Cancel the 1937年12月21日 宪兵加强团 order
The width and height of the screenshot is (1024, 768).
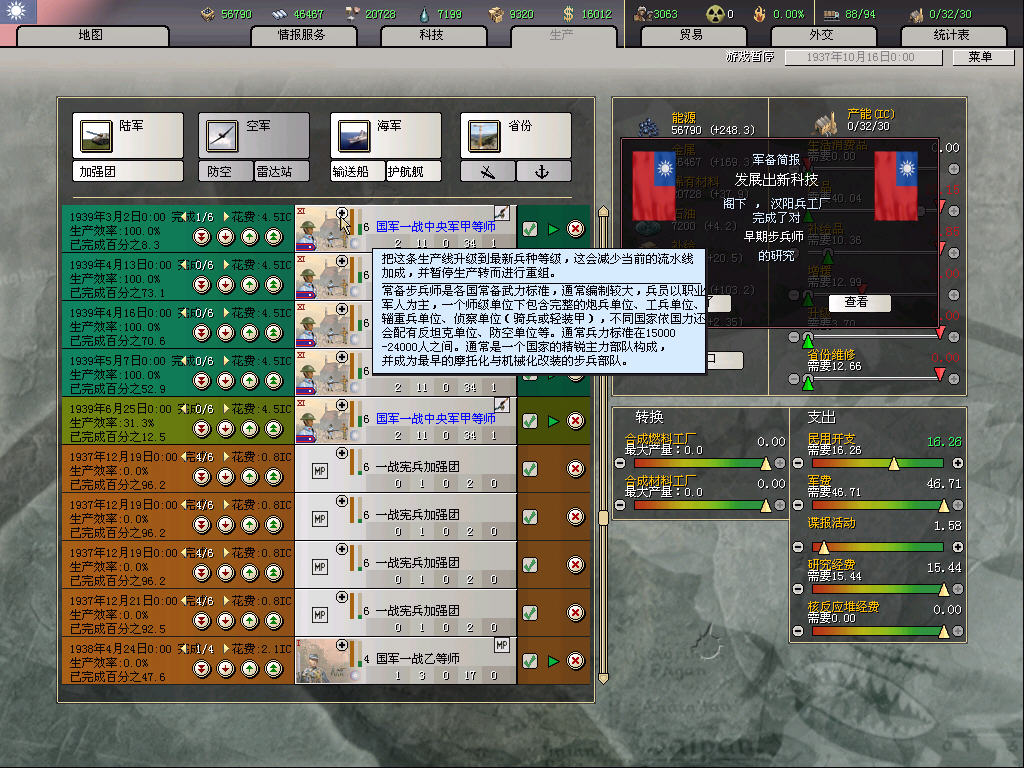tap(575, 613)
